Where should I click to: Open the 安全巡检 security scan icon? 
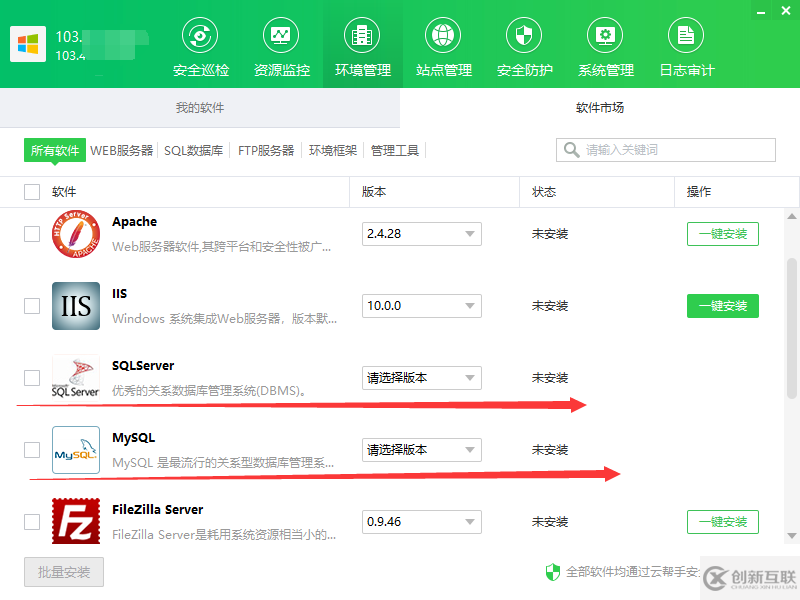click(x=200, y=35)
